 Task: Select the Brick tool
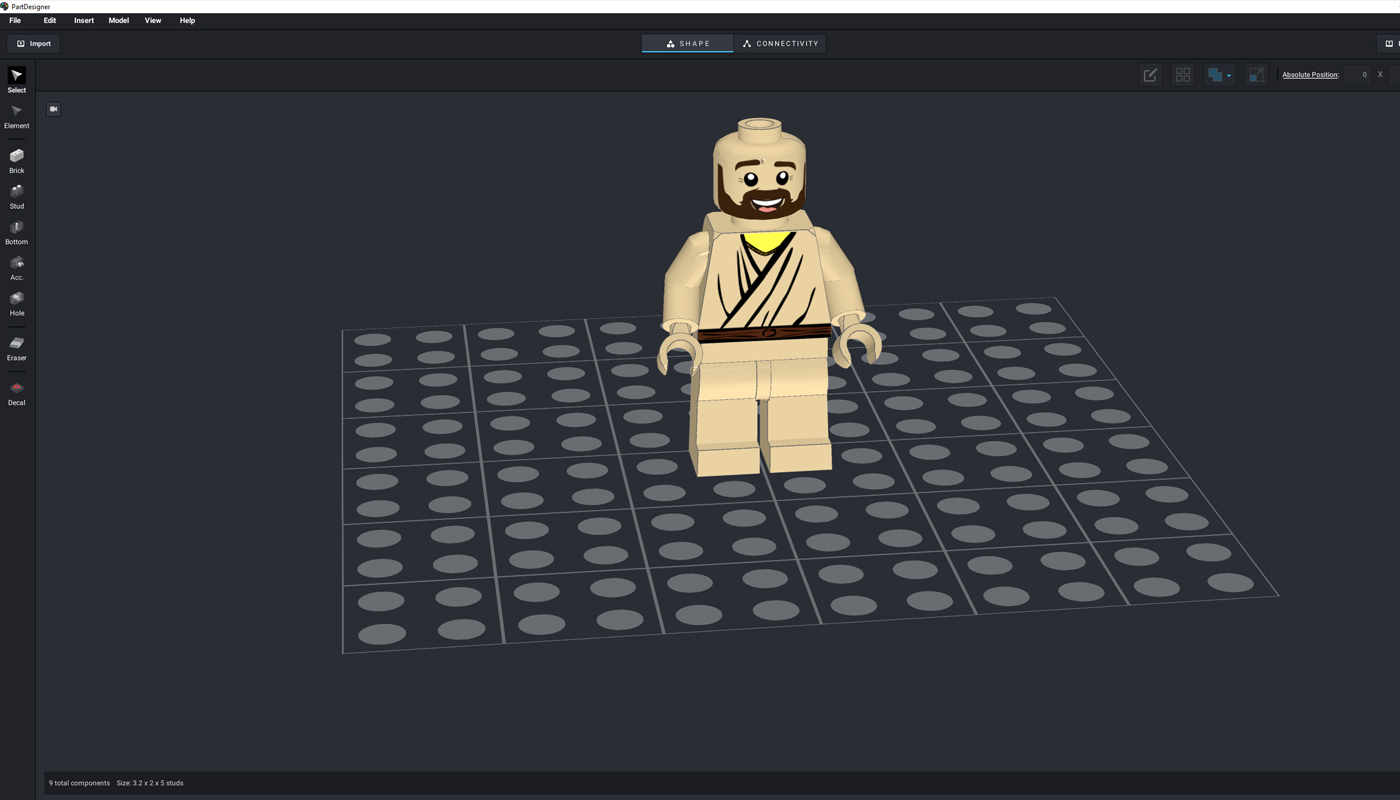[17, 160]
